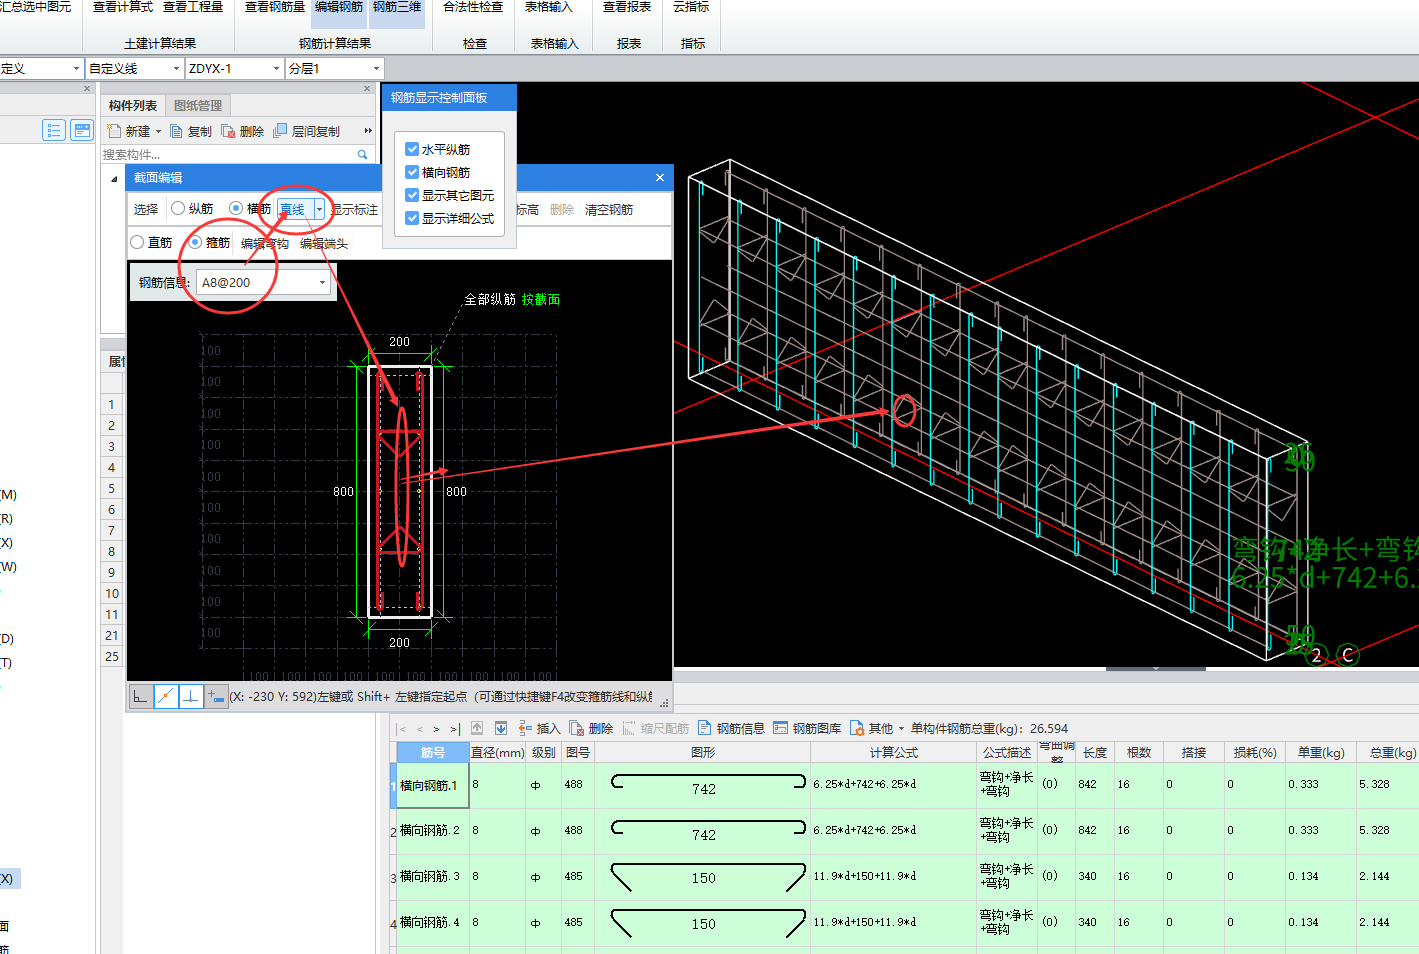Click 选择 button in section editor
This screenshot has height=954, width=1419.
point(146,209)
